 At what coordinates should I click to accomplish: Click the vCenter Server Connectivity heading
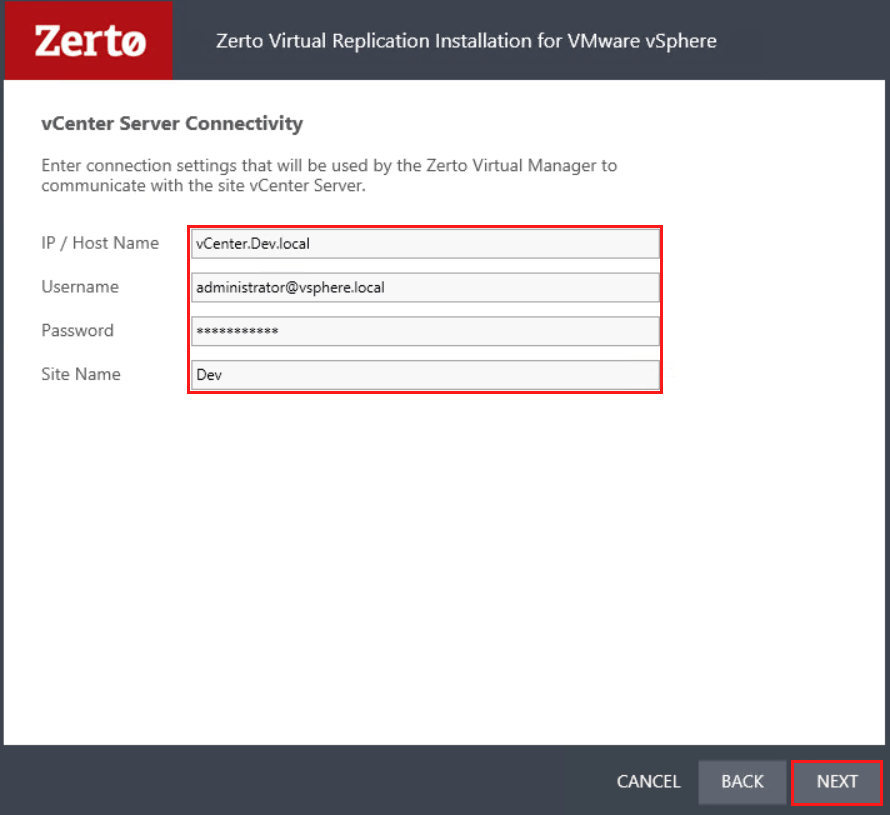click(172, 124)
